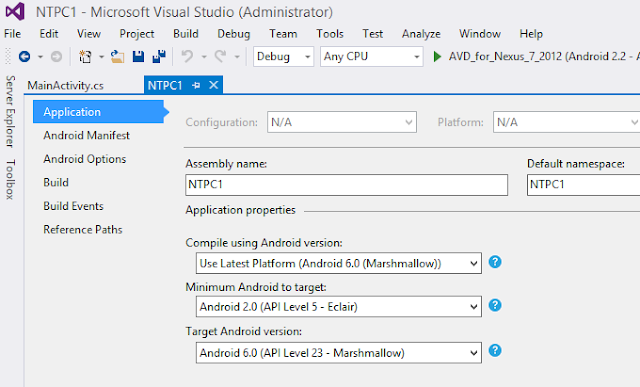Click the Navigate Backward arrow icon
Image resolution: width=640 pixels, height=387 pixels.
click(x=24, y=56)
